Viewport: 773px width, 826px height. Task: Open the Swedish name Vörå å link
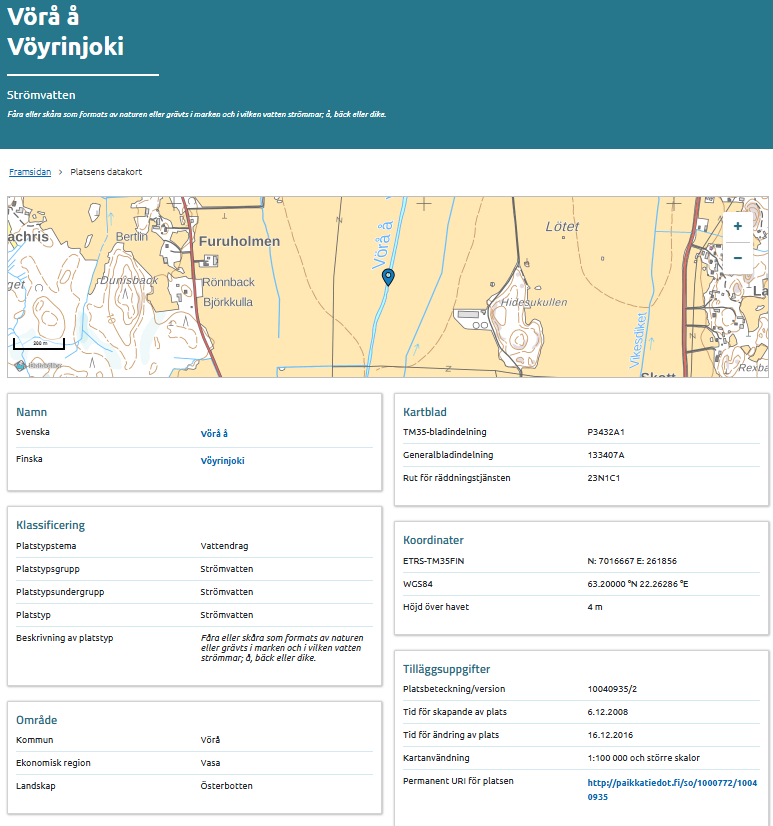tap(214, 434)
